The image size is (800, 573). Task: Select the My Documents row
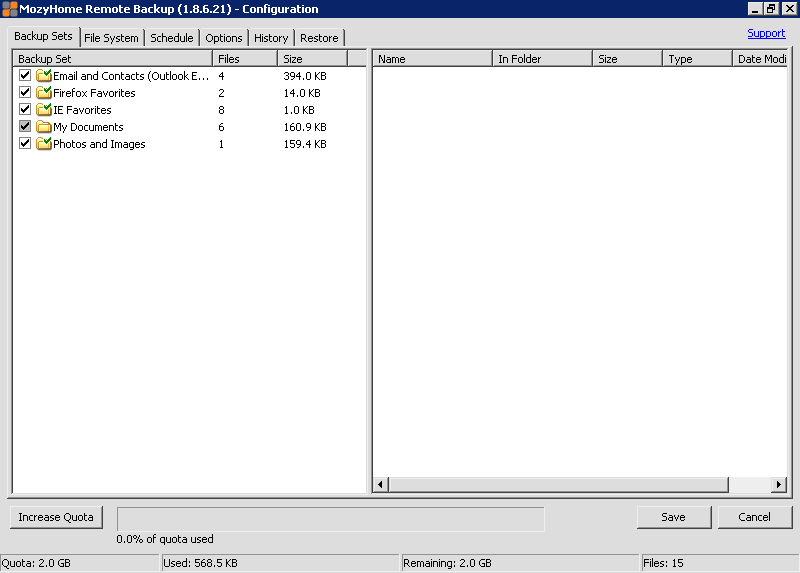(189, 127)
